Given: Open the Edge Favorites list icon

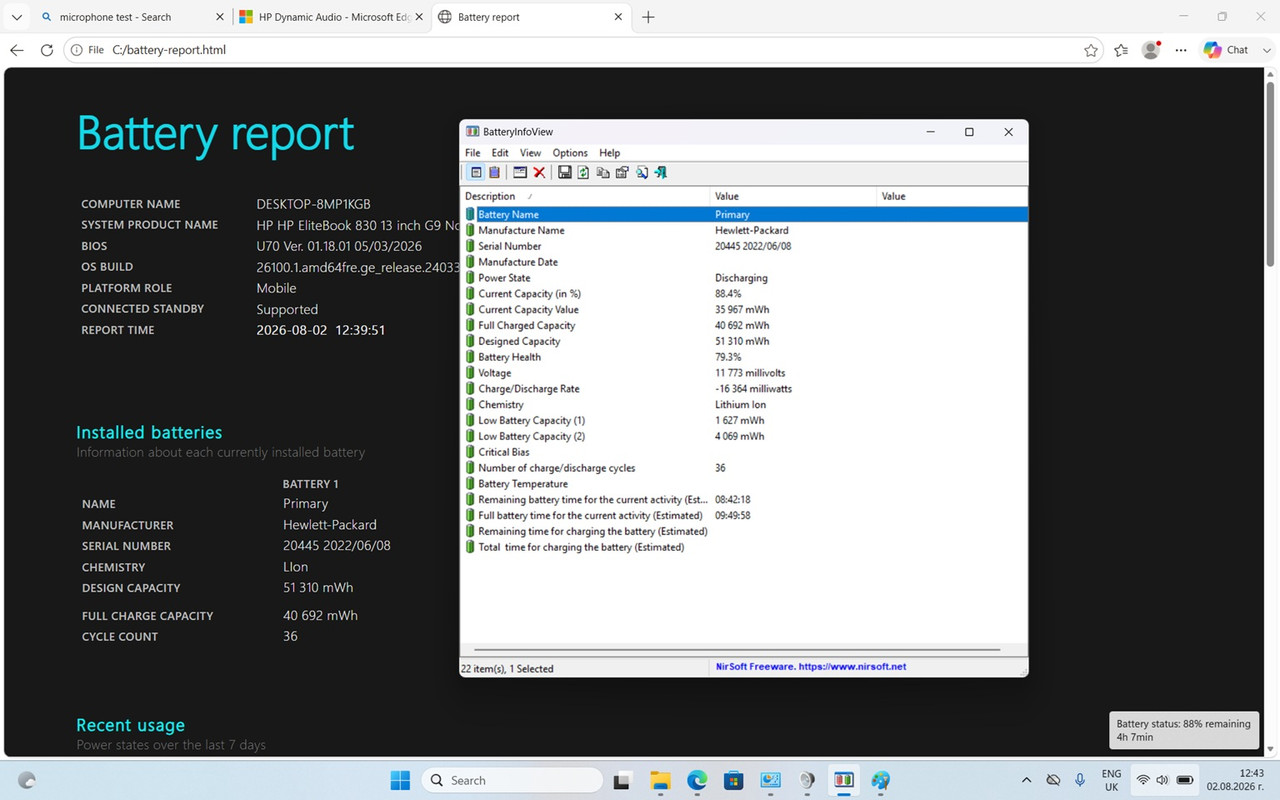Looking at the screenshot, I should [x=1121, y=50].
